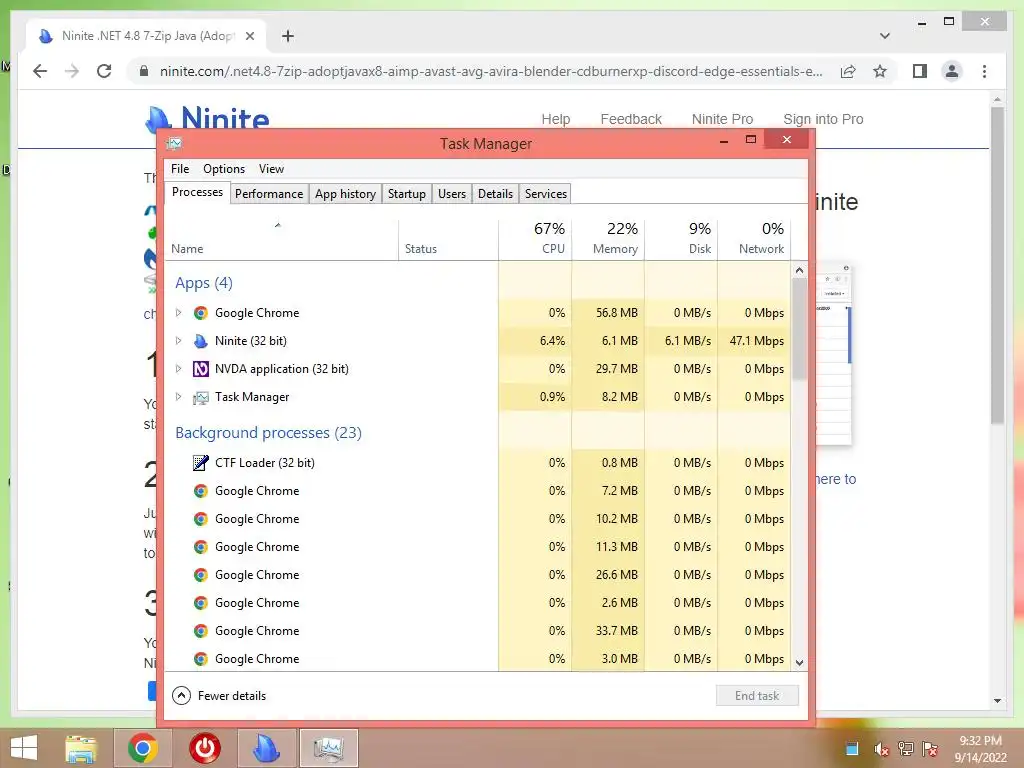Screen dimensions: 1024x768
Task: Bookmark this page with the star icon
Action: click(x=880, y=71)
